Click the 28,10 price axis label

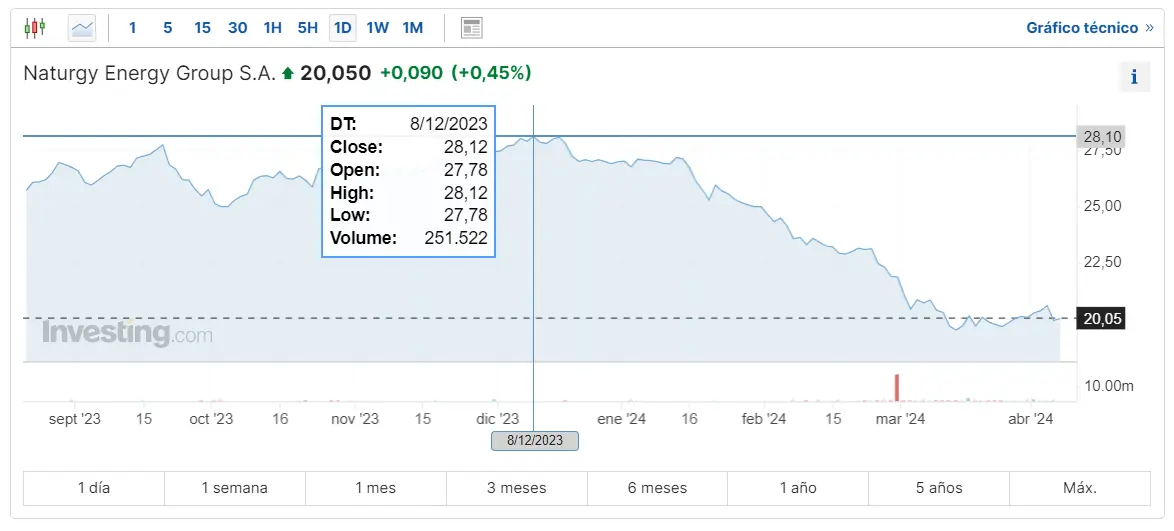pos(1100,137)
